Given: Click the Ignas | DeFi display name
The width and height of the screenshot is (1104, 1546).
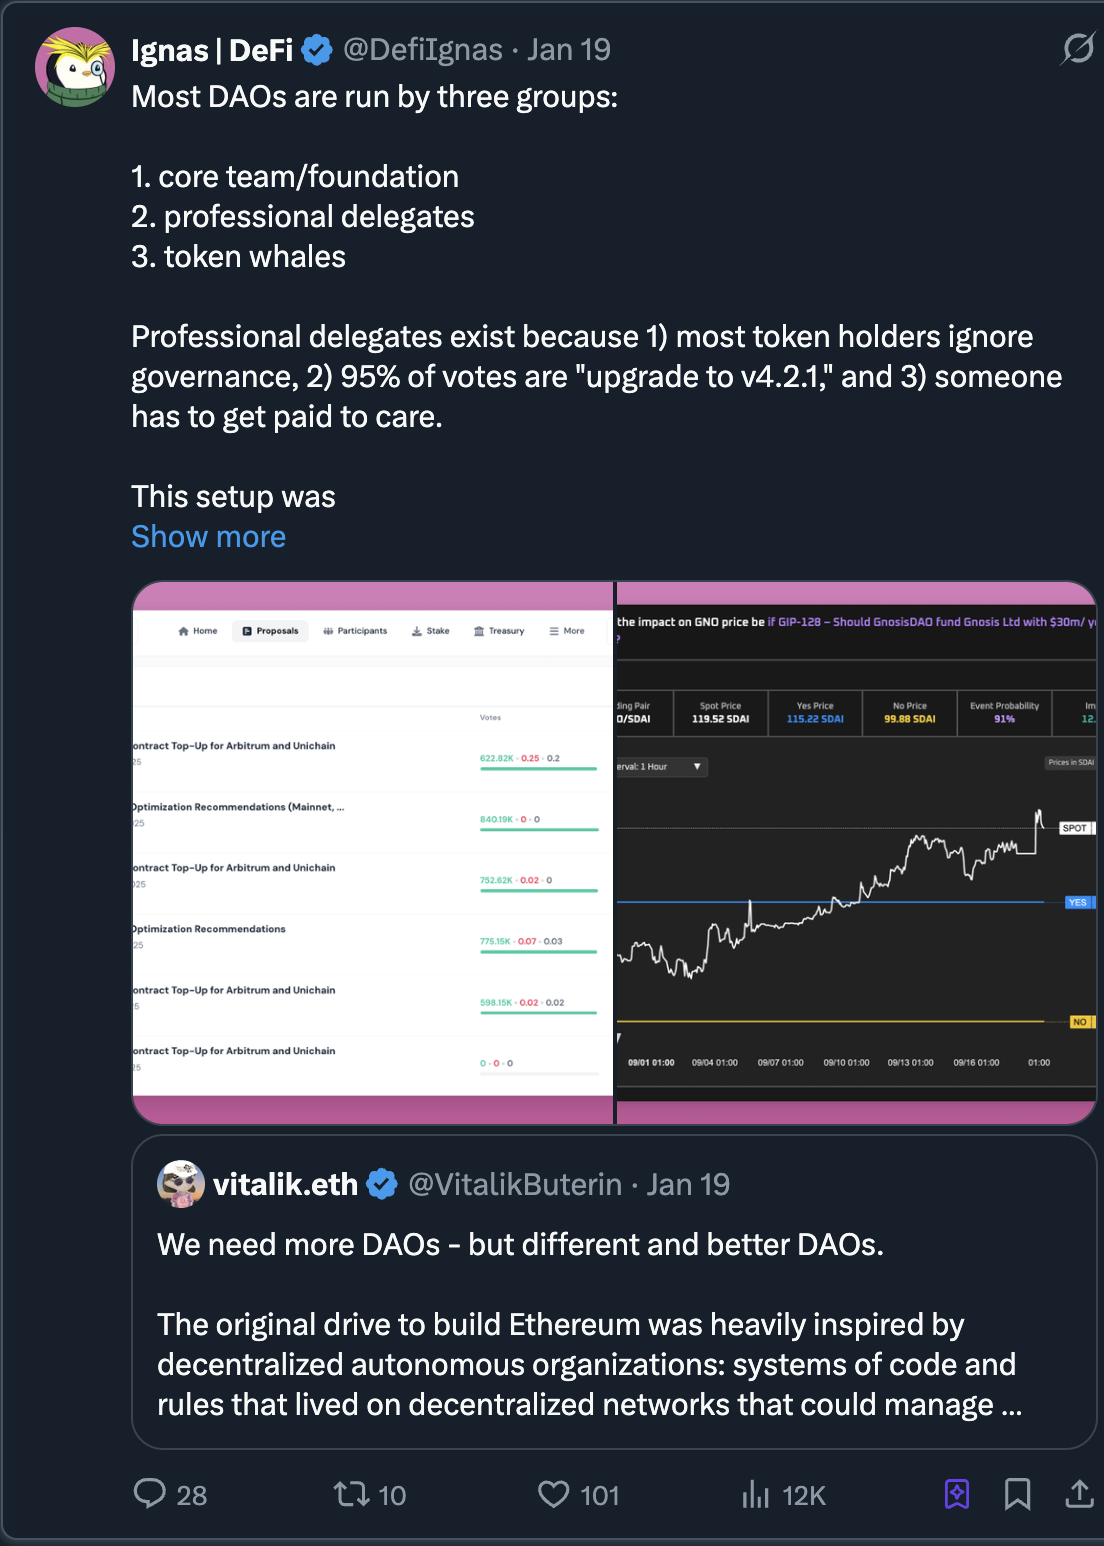Looking at the screenshot, I should click(212, 50).
